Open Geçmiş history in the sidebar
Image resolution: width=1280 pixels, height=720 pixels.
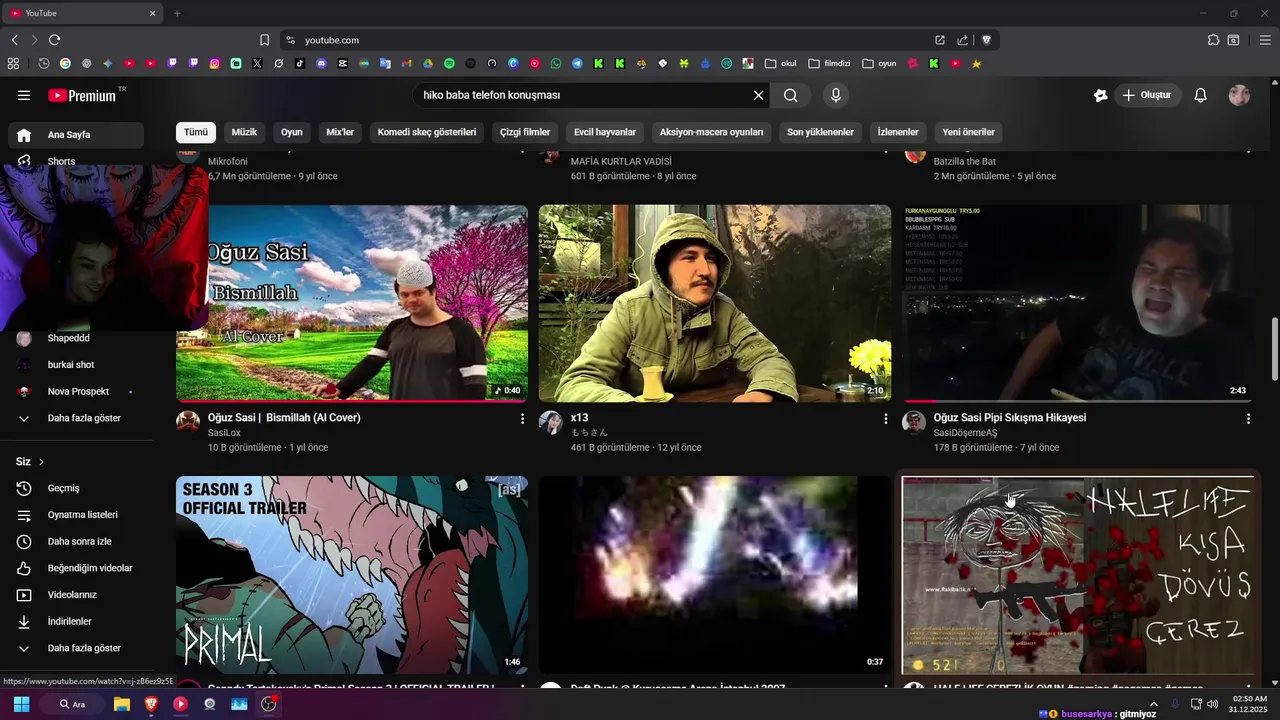(x=76, y=488)
